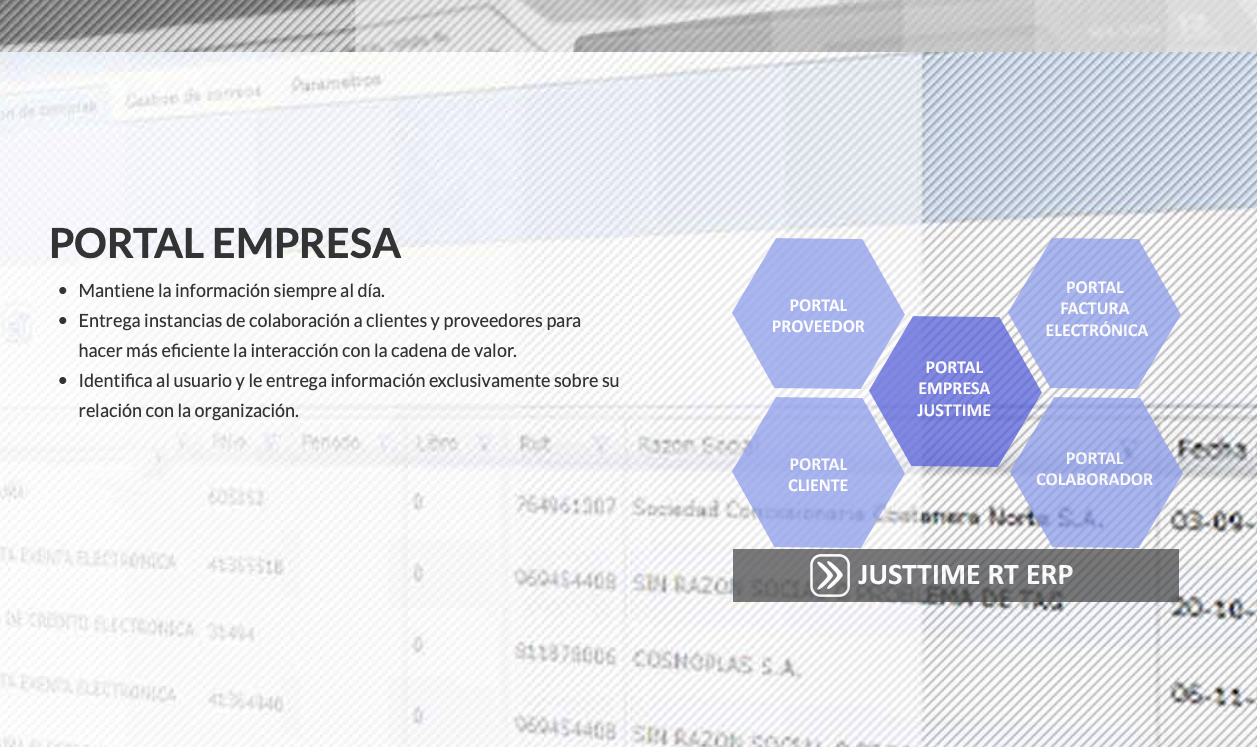Click the Razon Social column header
Viewport: 1257px width, 747px height.
tap(685, 444)
